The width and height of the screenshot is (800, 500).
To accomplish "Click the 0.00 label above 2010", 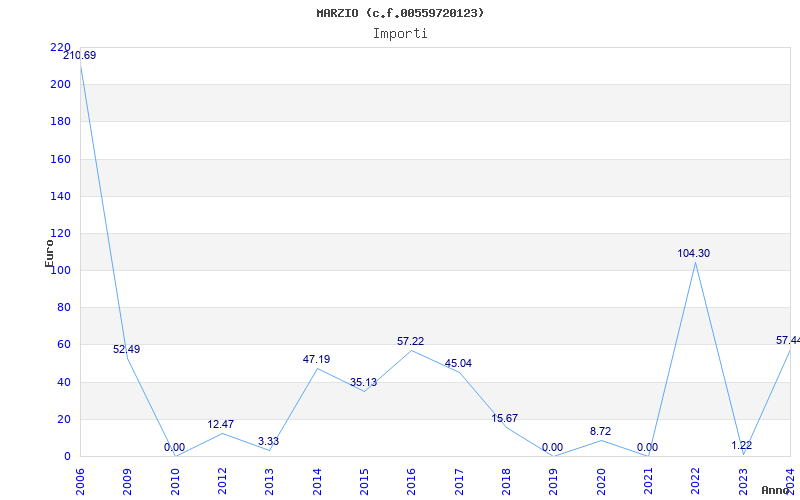I will pyautogui.click(x=174, y=447).
